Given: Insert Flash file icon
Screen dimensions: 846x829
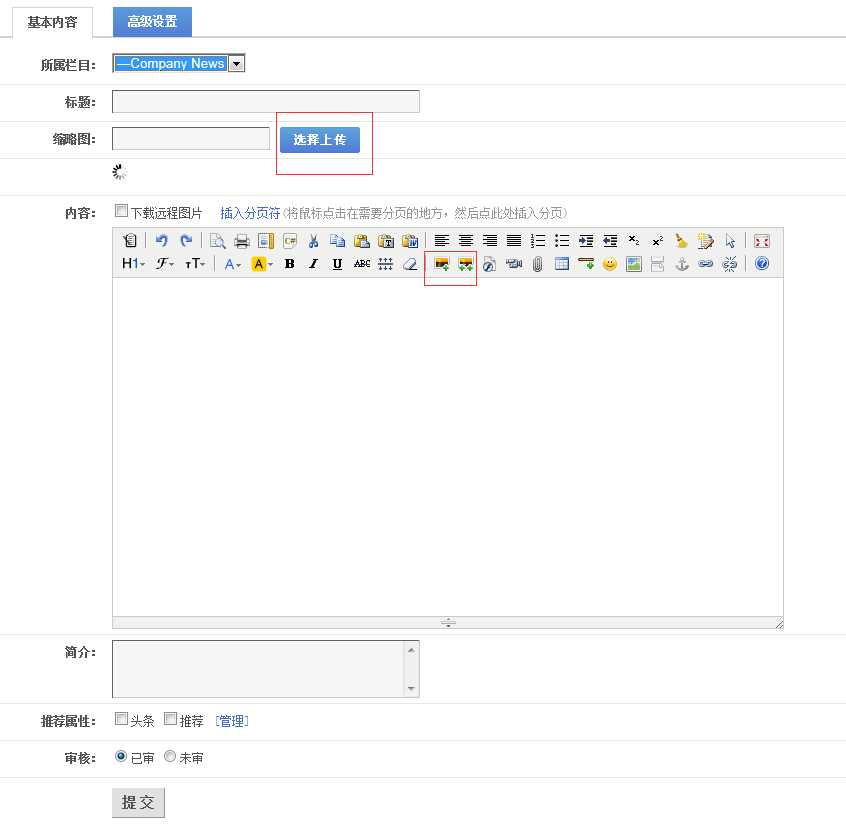Looking at the screenshot, I should pos(490,264).
